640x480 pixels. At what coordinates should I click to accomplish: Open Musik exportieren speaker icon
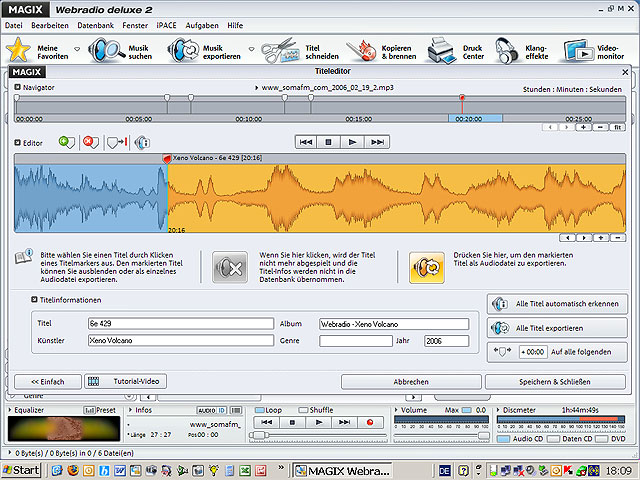184,50
